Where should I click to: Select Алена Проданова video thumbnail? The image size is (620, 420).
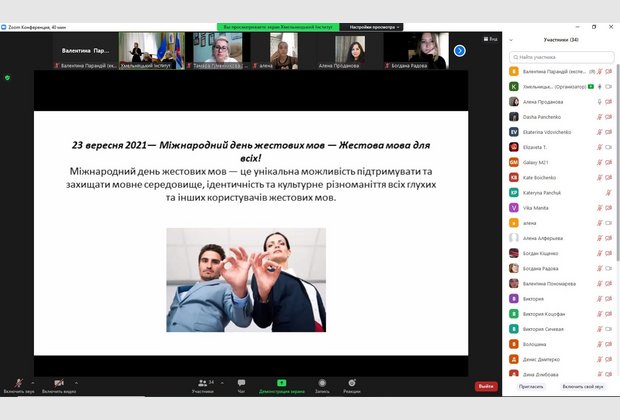[x=350, y=51]
